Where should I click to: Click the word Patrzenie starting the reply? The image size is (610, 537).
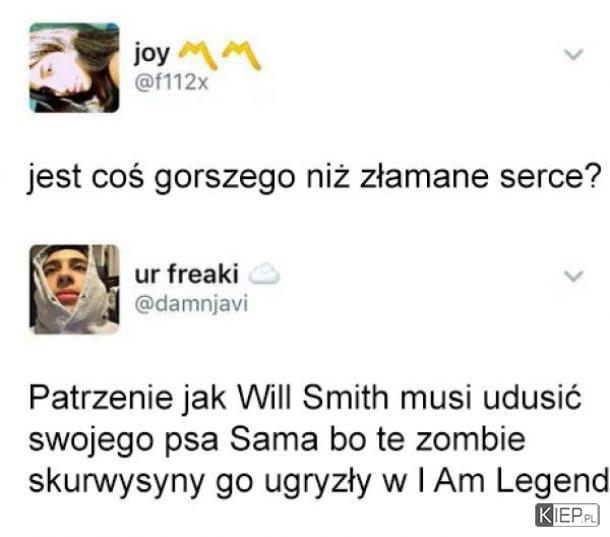click(x=101, y=398)
